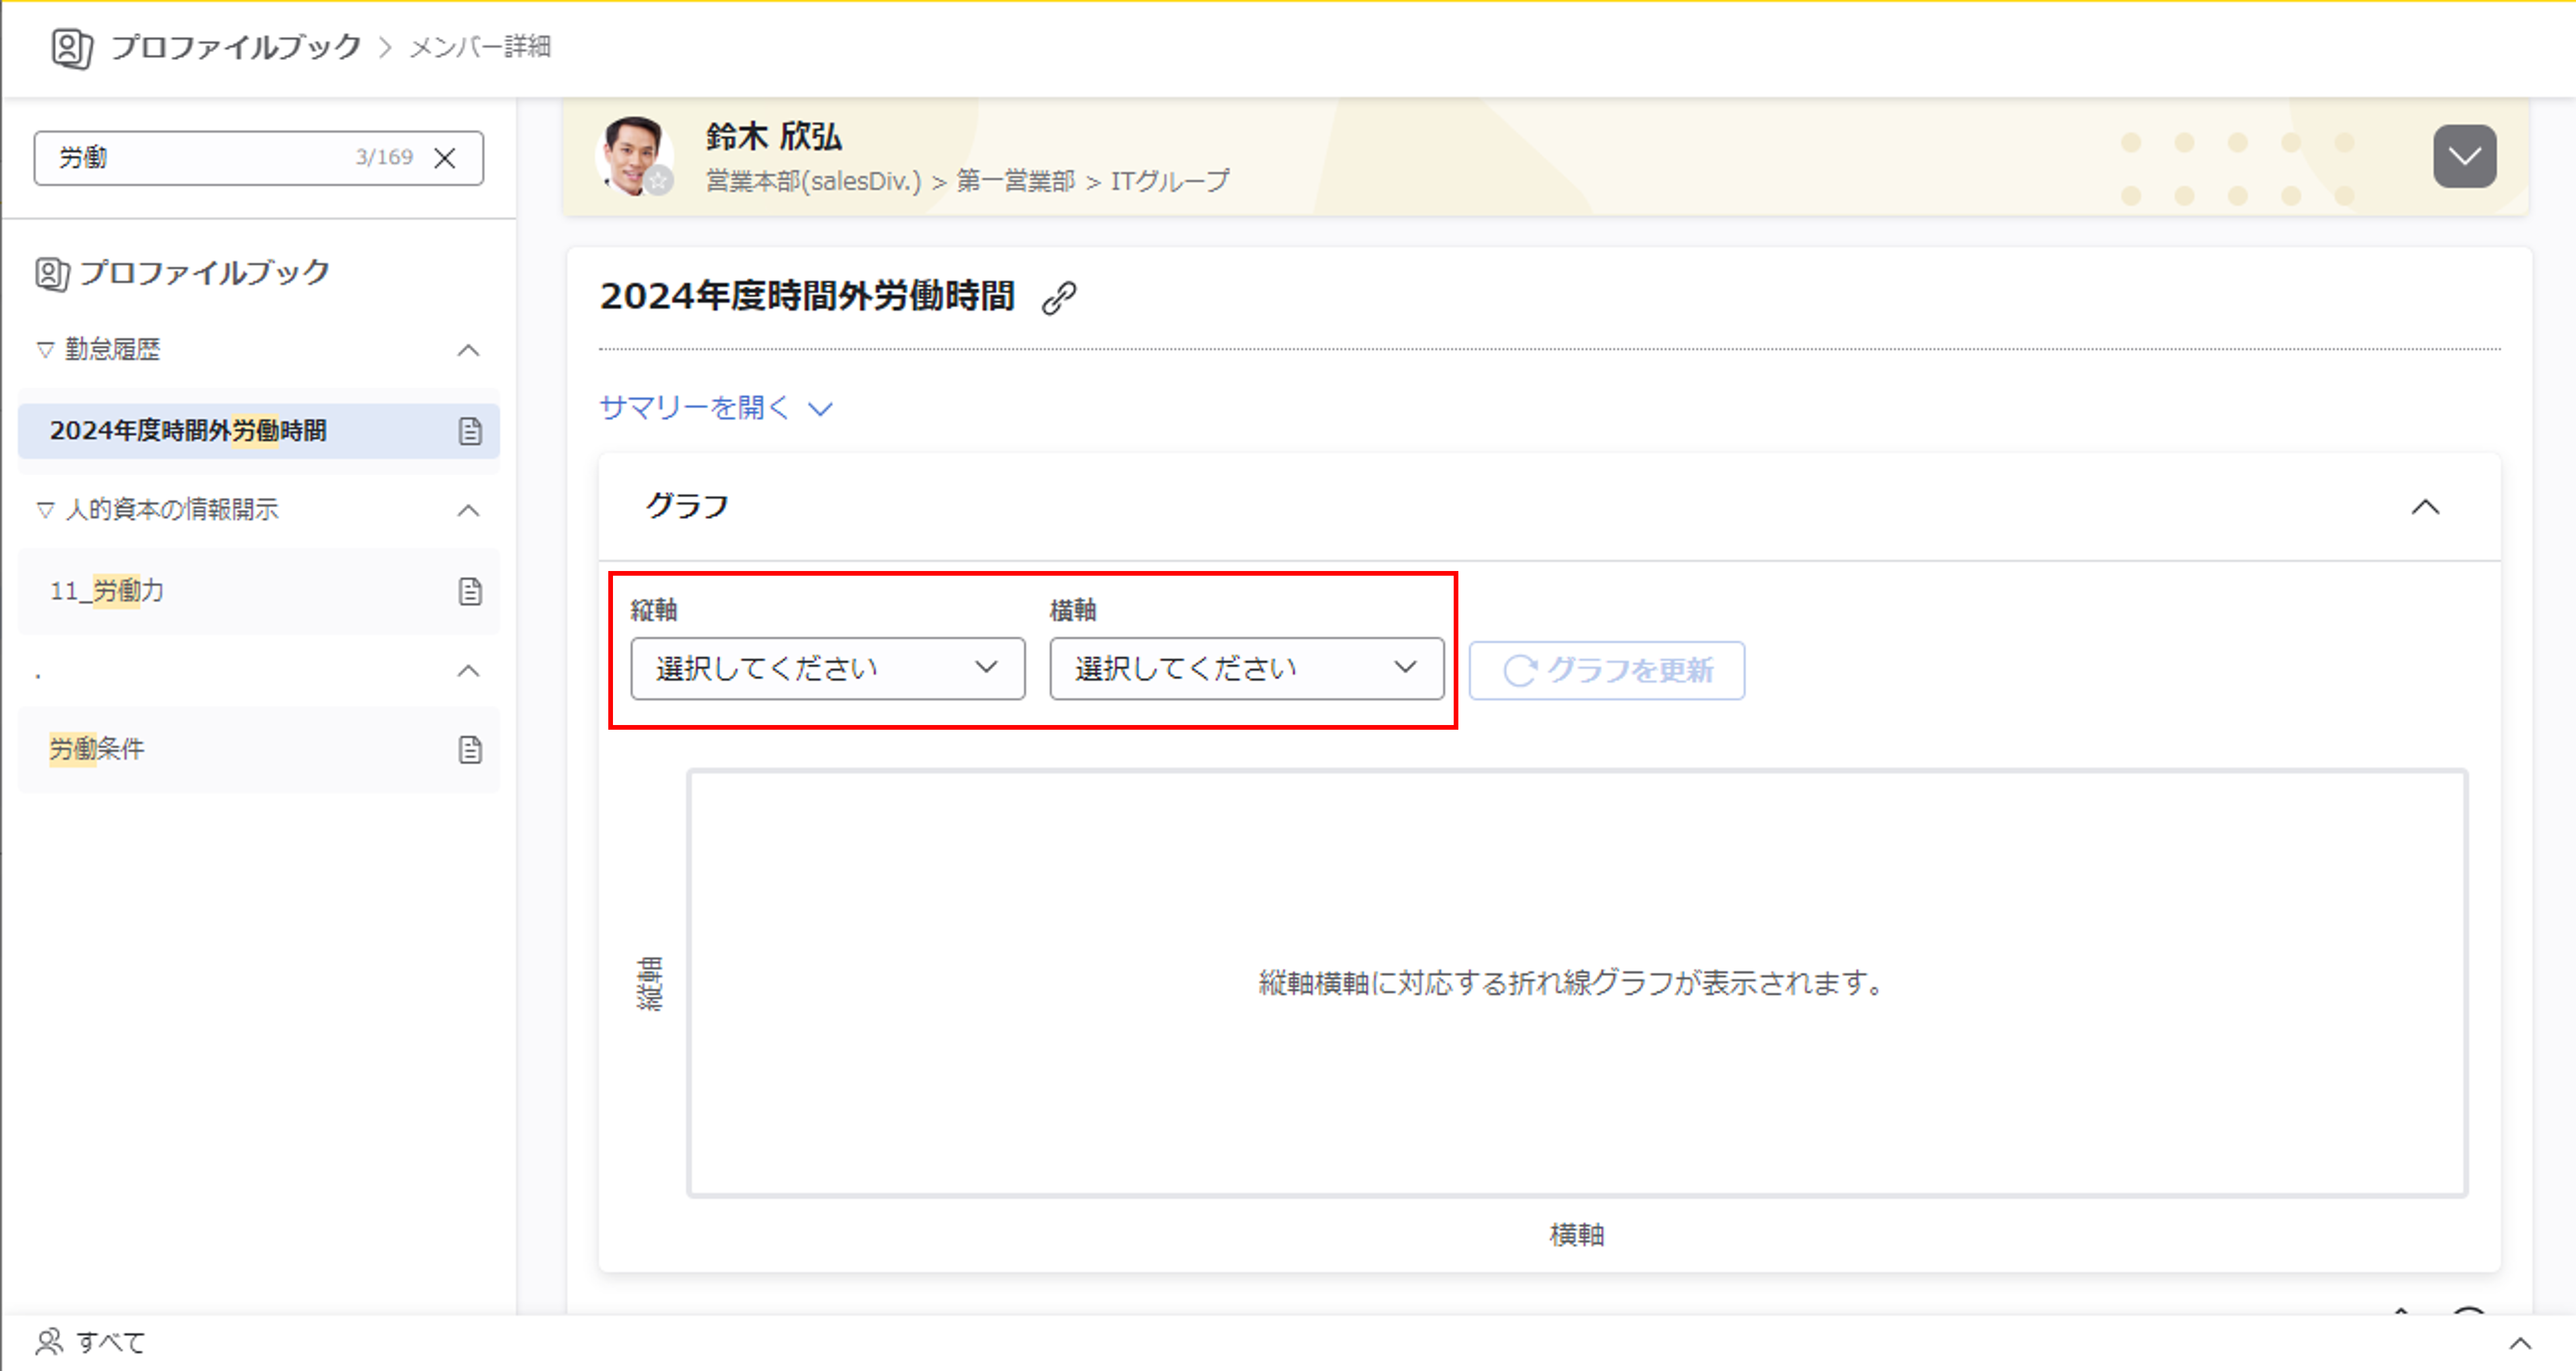Image resolution: width=2576 pixels, height=1371 pixels.
Task: Open the 縦軸 dropdown
Action: click(x=827, y=668)
